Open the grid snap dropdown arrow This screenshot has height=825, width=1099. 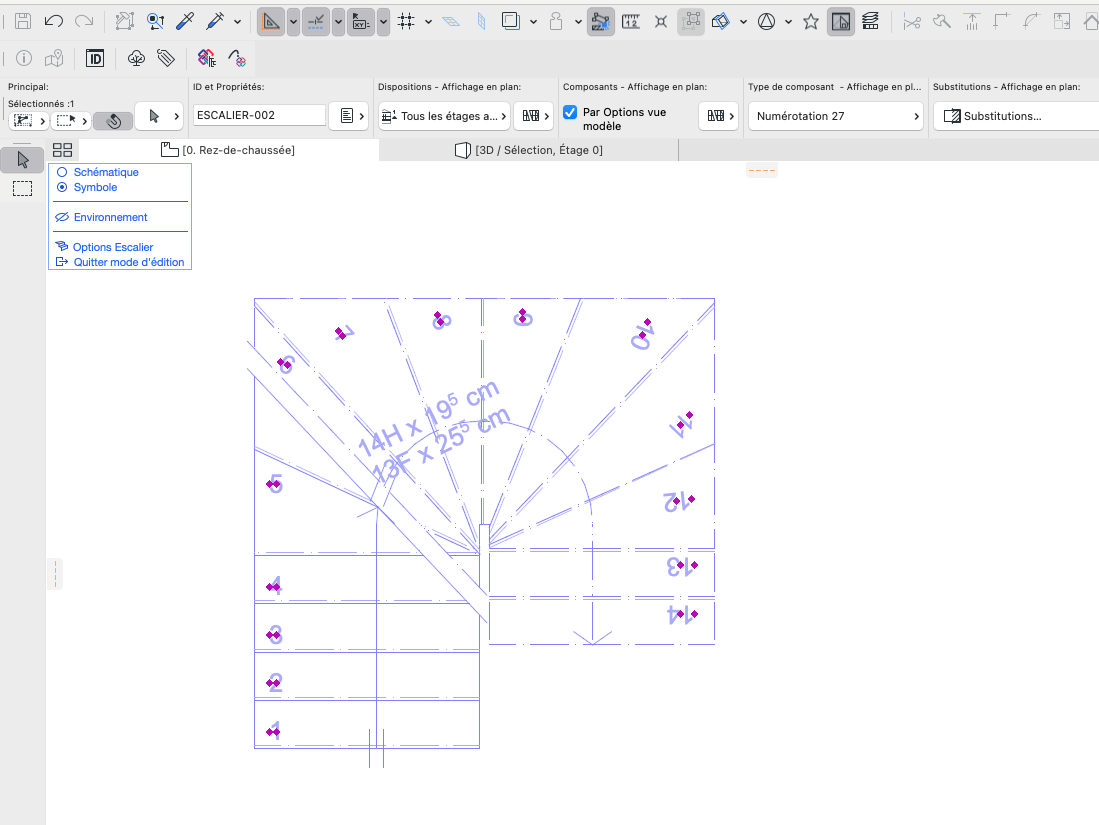pos(428,22)
